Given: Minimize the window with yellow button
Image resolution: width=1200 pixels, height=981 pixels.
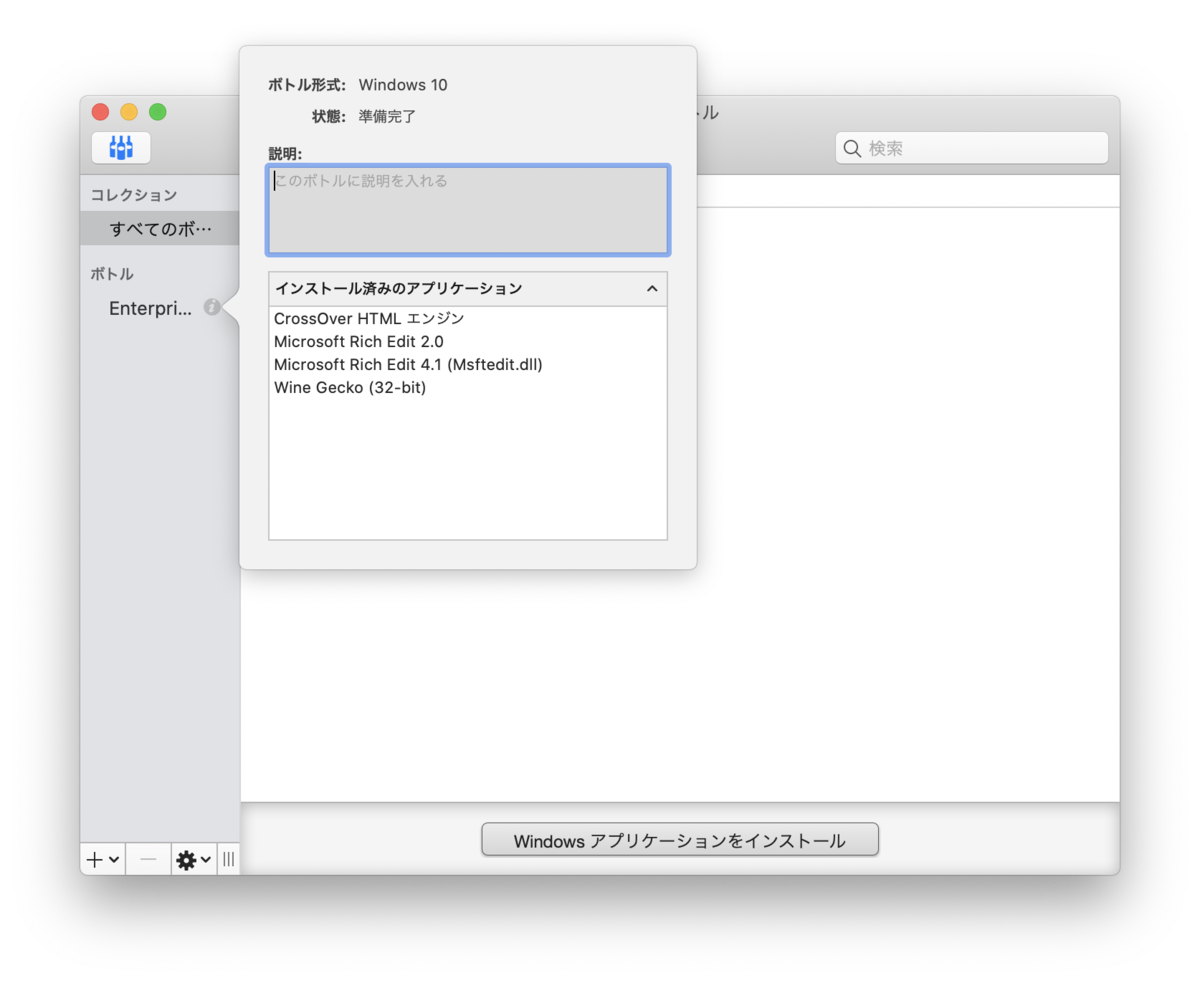Looking at the screenshot, I should [129, 112].
